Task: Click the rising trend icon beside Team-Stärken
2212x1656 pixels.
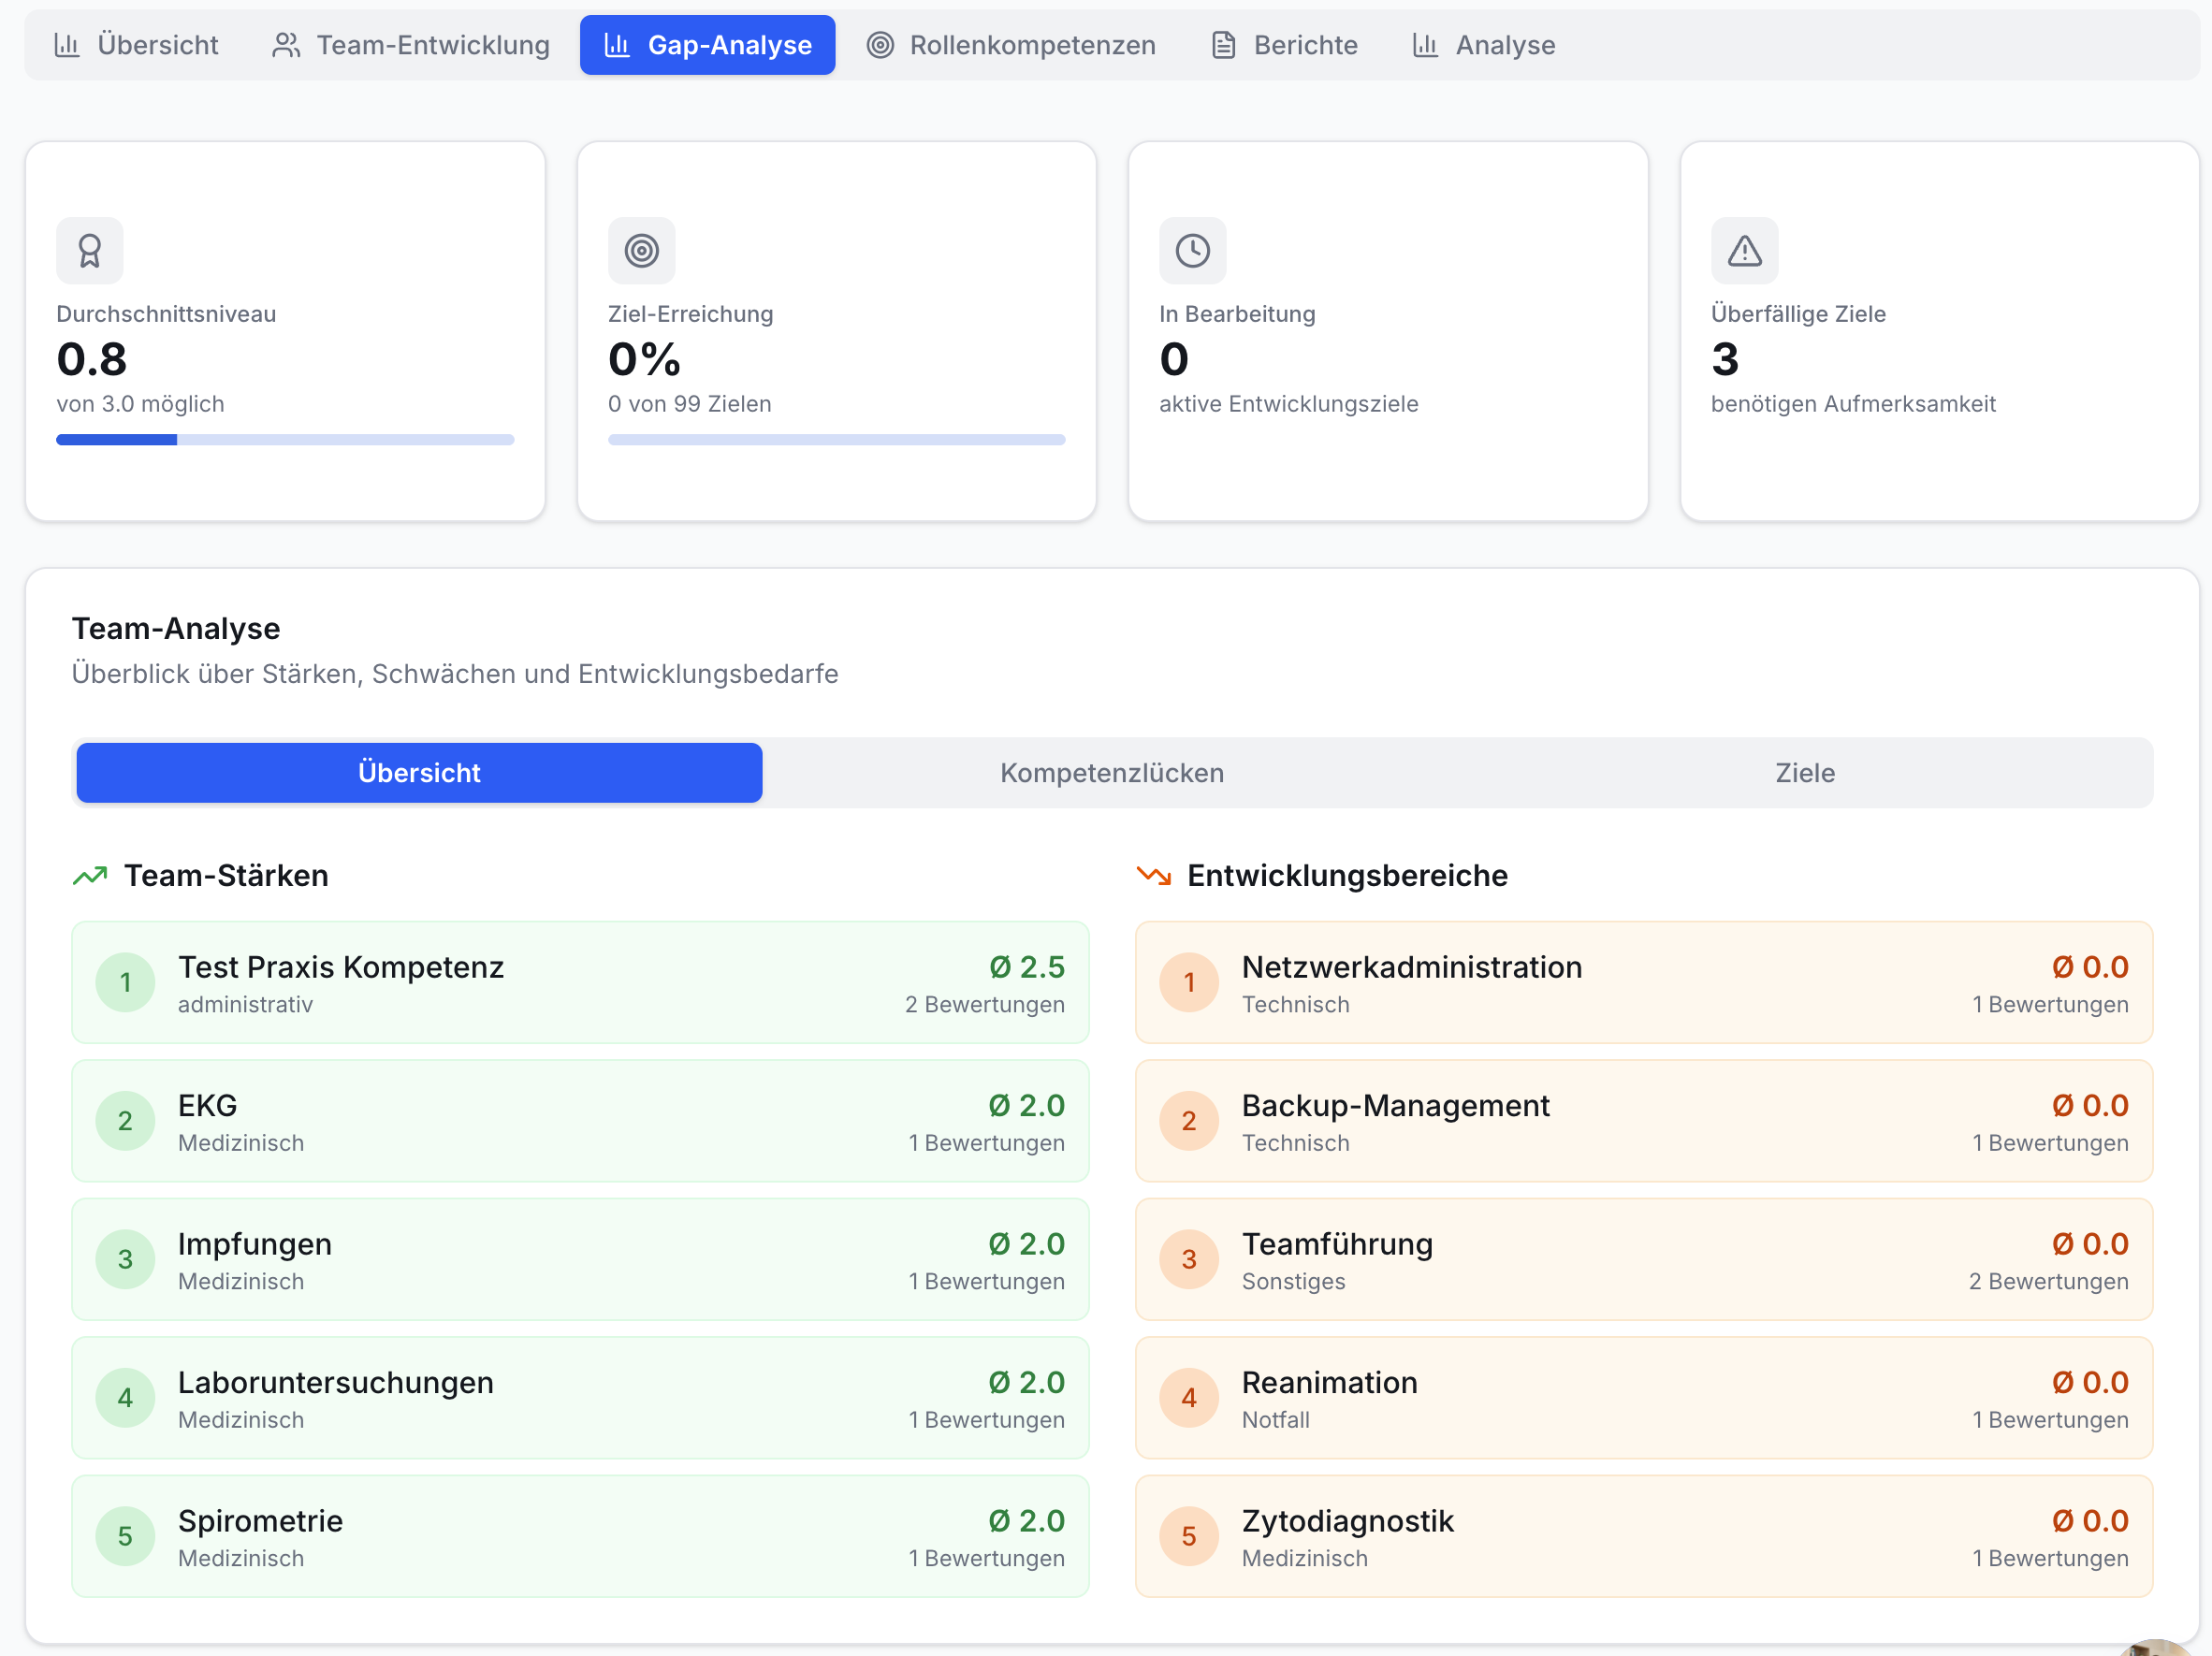Action: 90,876
